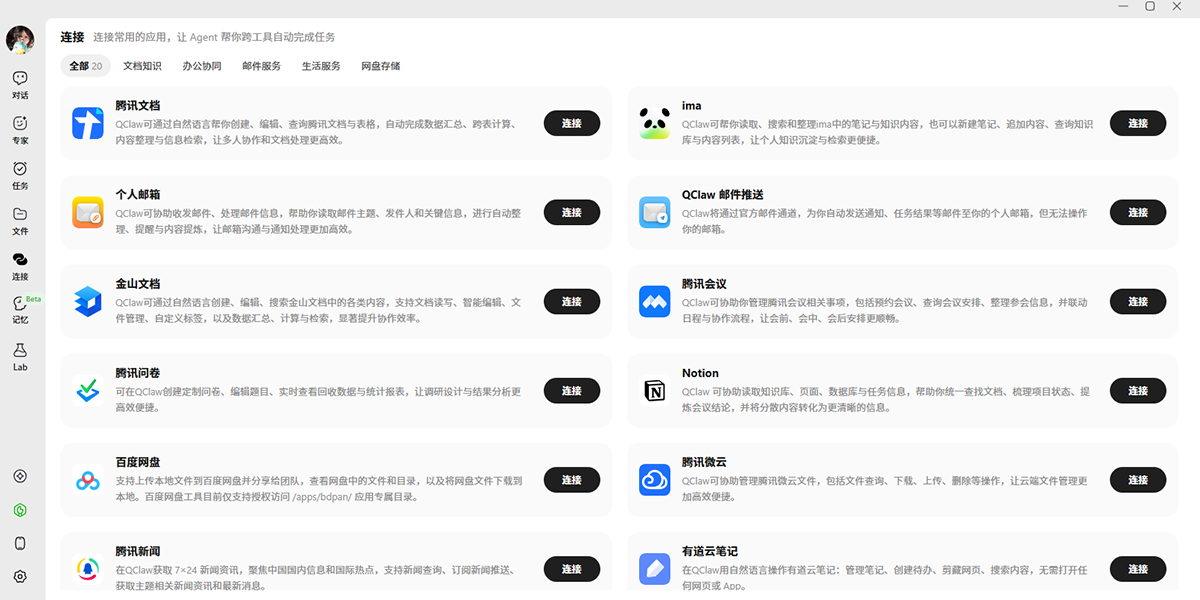Open 记忆 Beta section in sidebar

[20, 311]
